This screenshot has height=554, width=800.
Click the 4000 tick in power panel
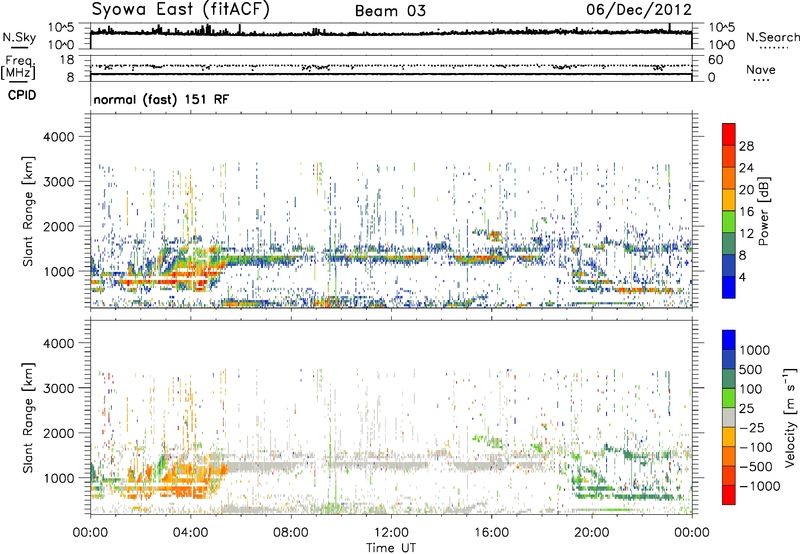point(59,137)
